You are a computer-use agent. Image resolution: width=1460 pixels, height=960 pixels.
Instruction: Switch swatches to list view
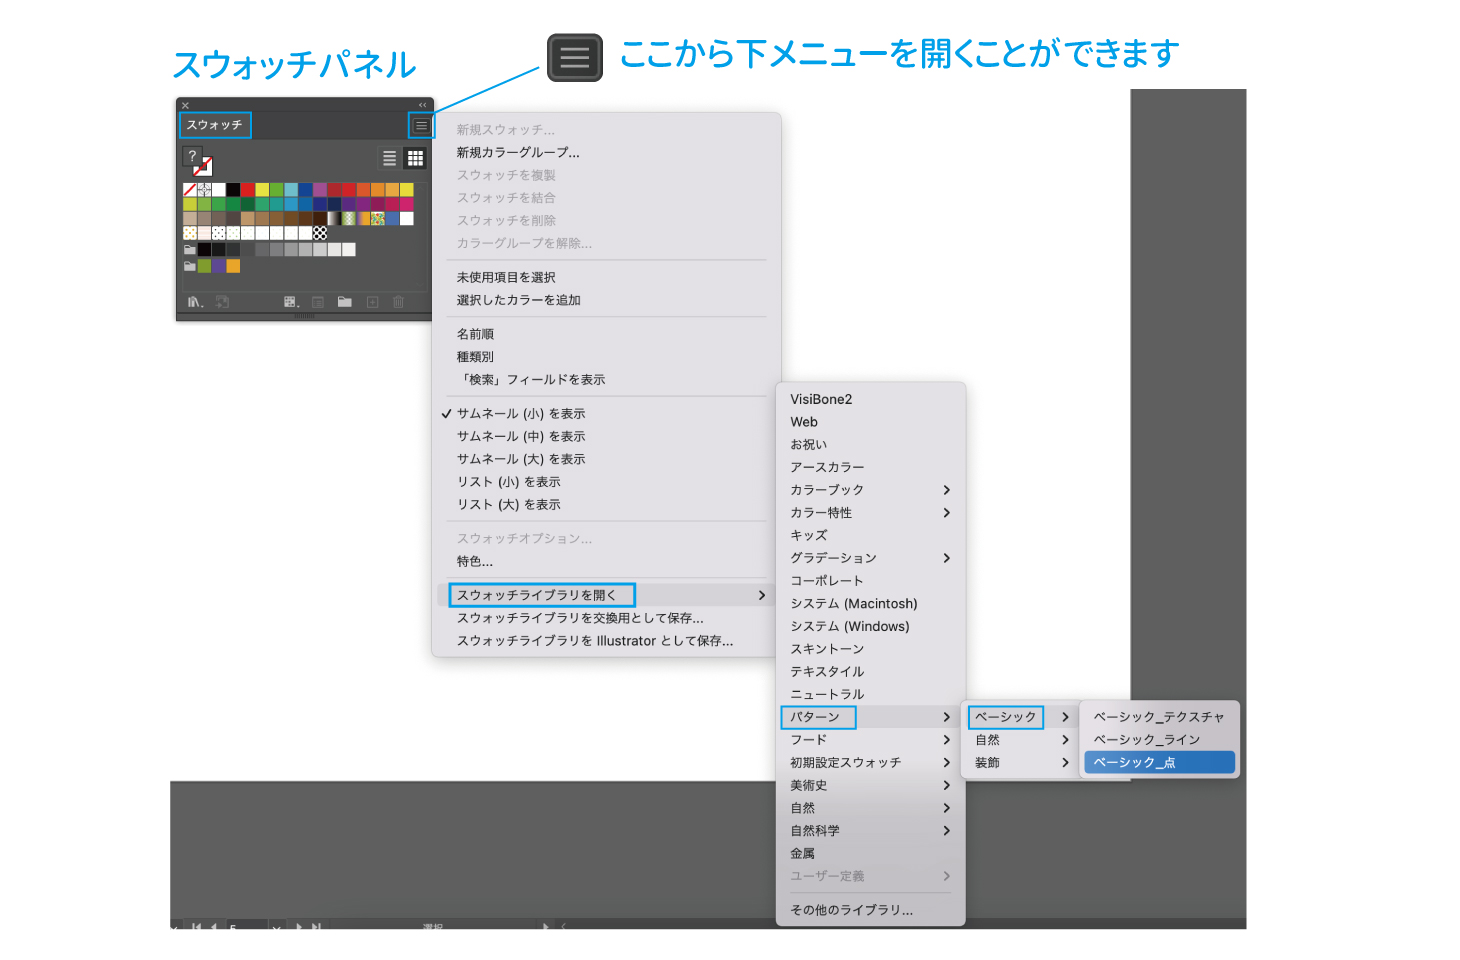tap(390, 158)
